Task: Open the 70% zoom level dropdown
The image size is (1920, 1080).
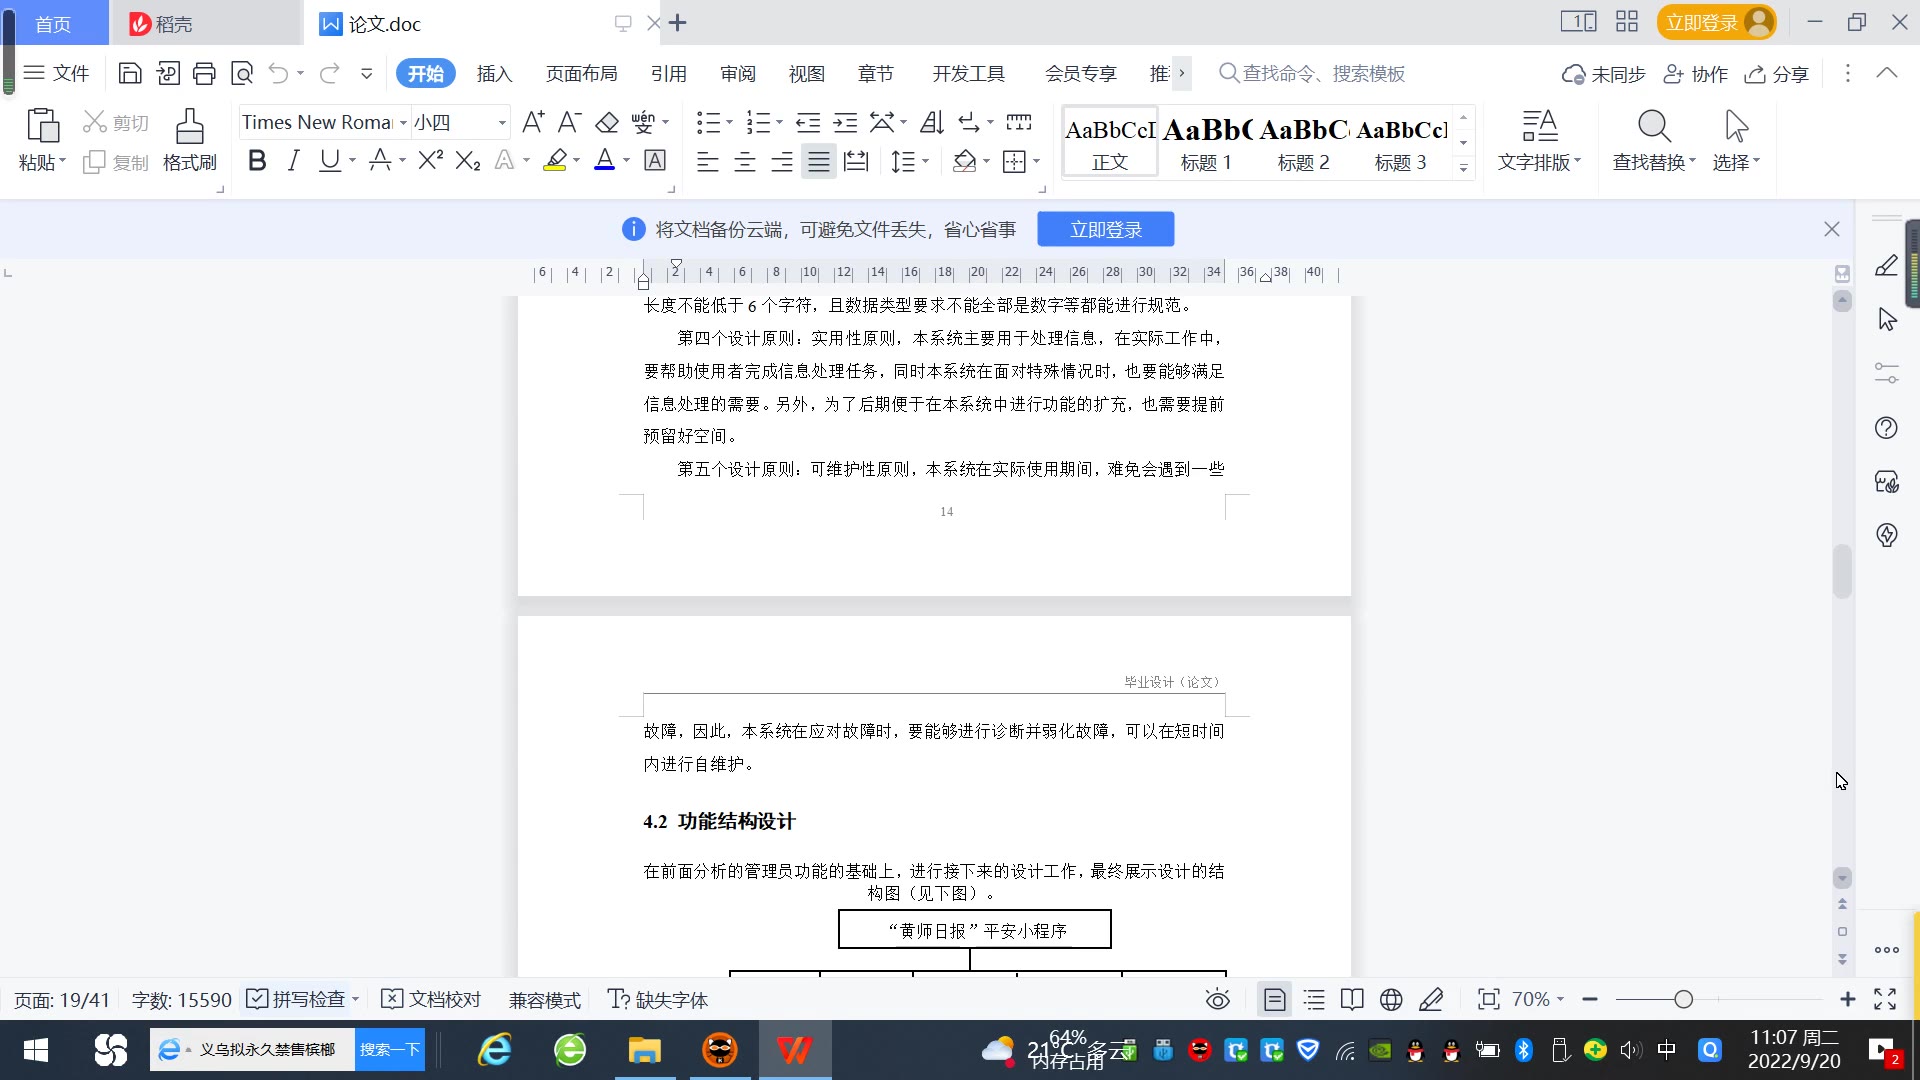Action: [1537, 999]
